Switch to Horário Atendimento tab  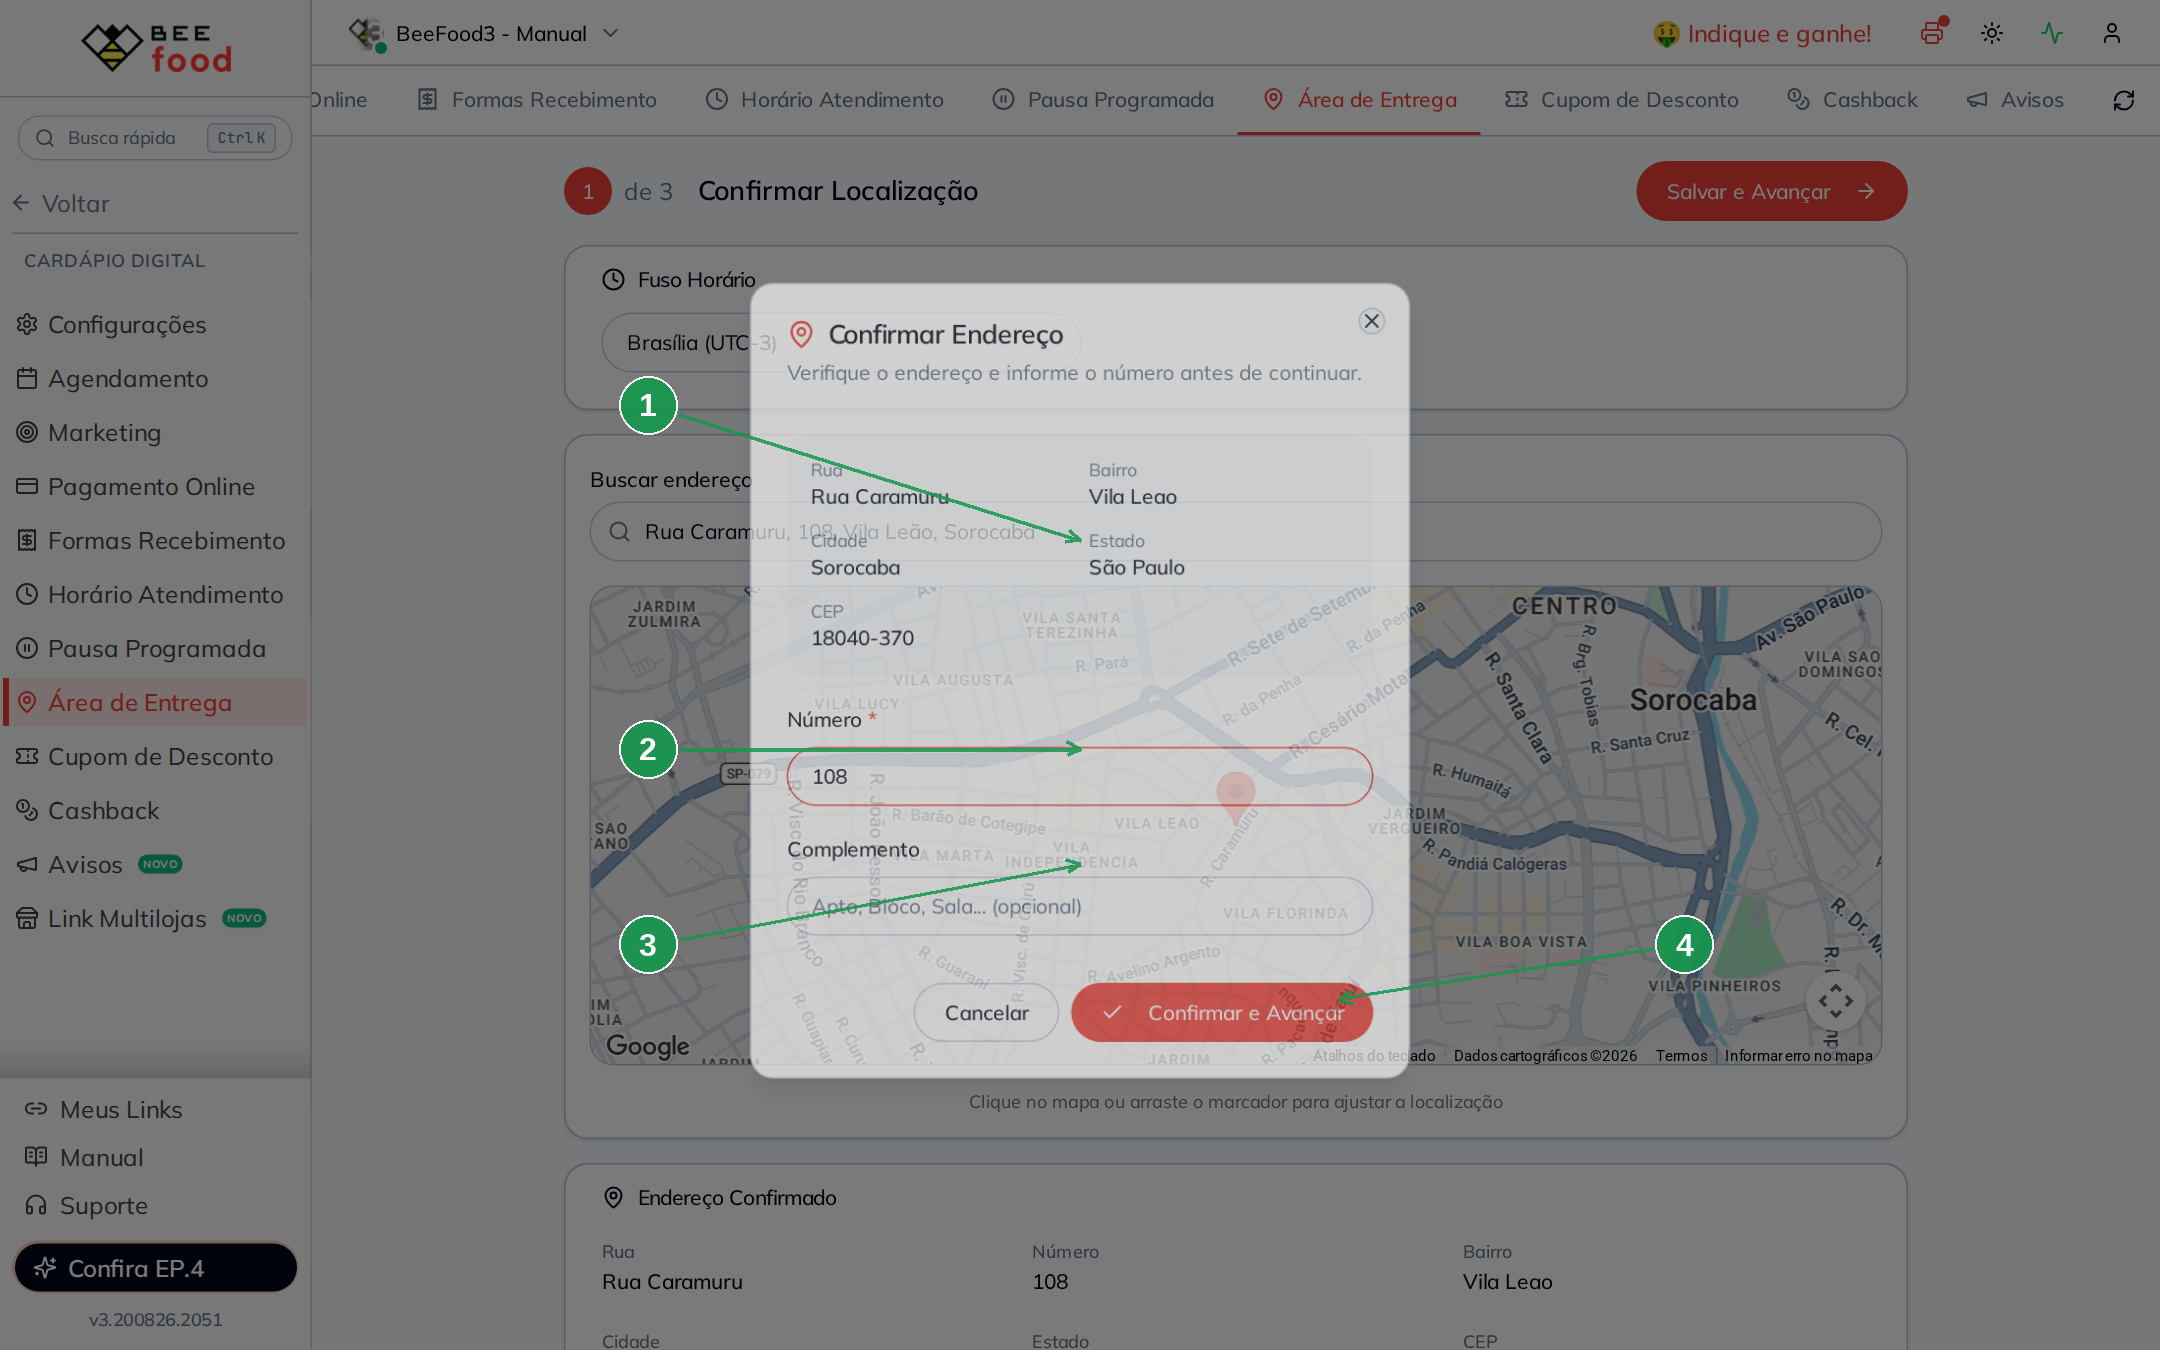pyautogui.click(x=824, y=100)
